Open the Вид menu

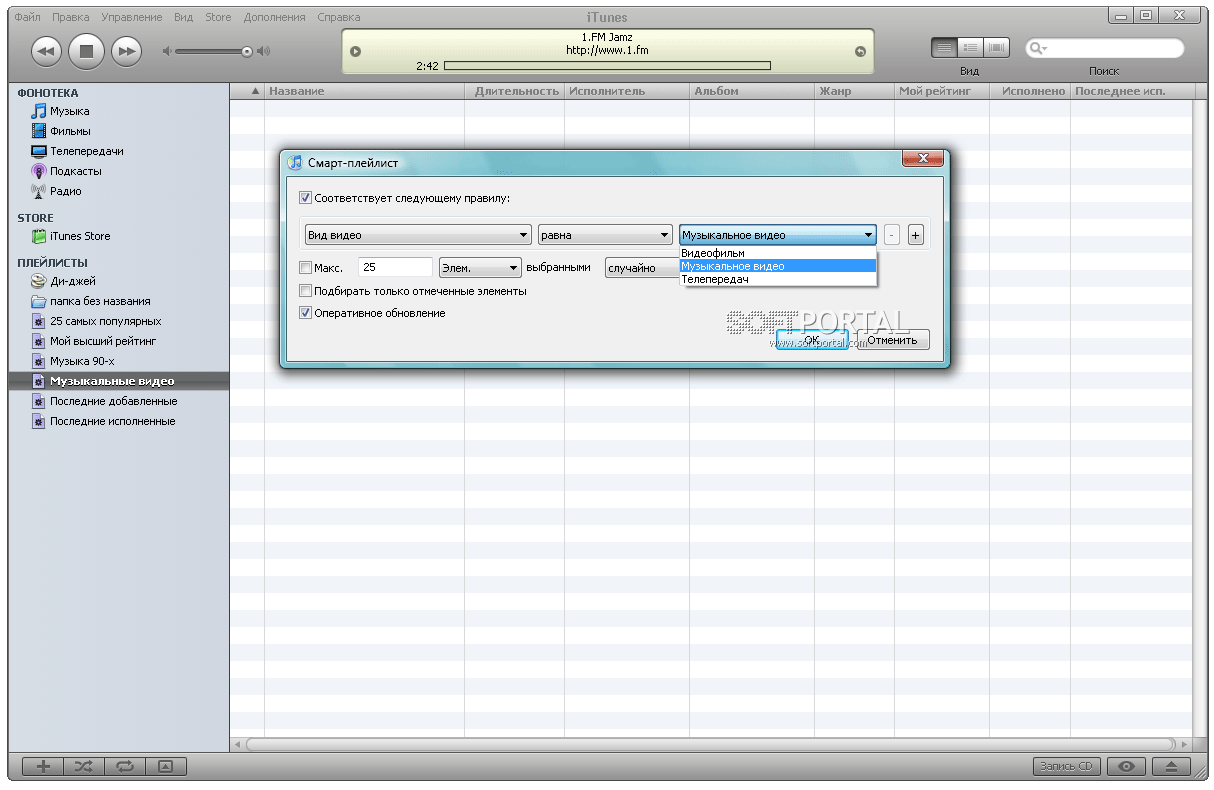183,17
